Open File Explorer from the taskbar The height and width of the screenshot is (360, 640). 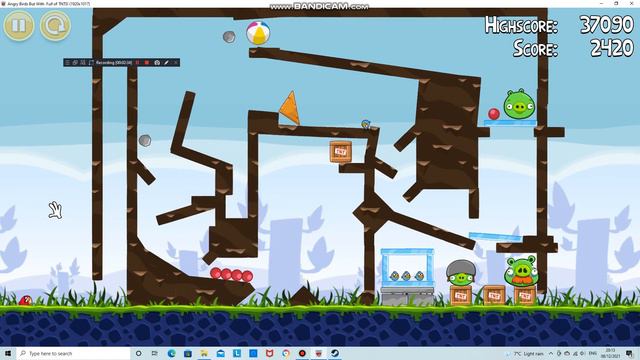coord(204,353)
